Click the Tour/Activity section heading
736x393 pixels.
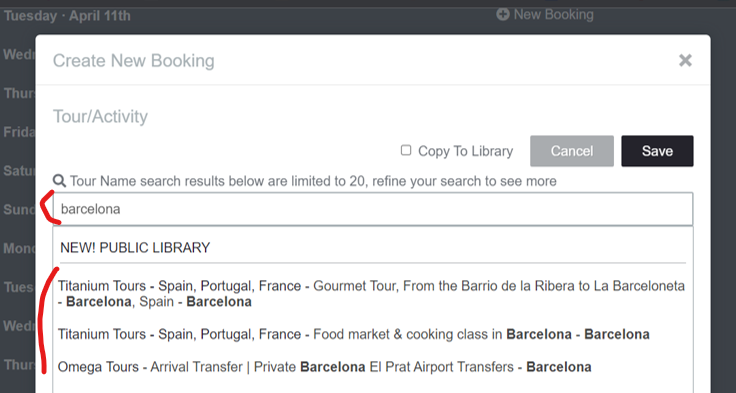point(100,116)
